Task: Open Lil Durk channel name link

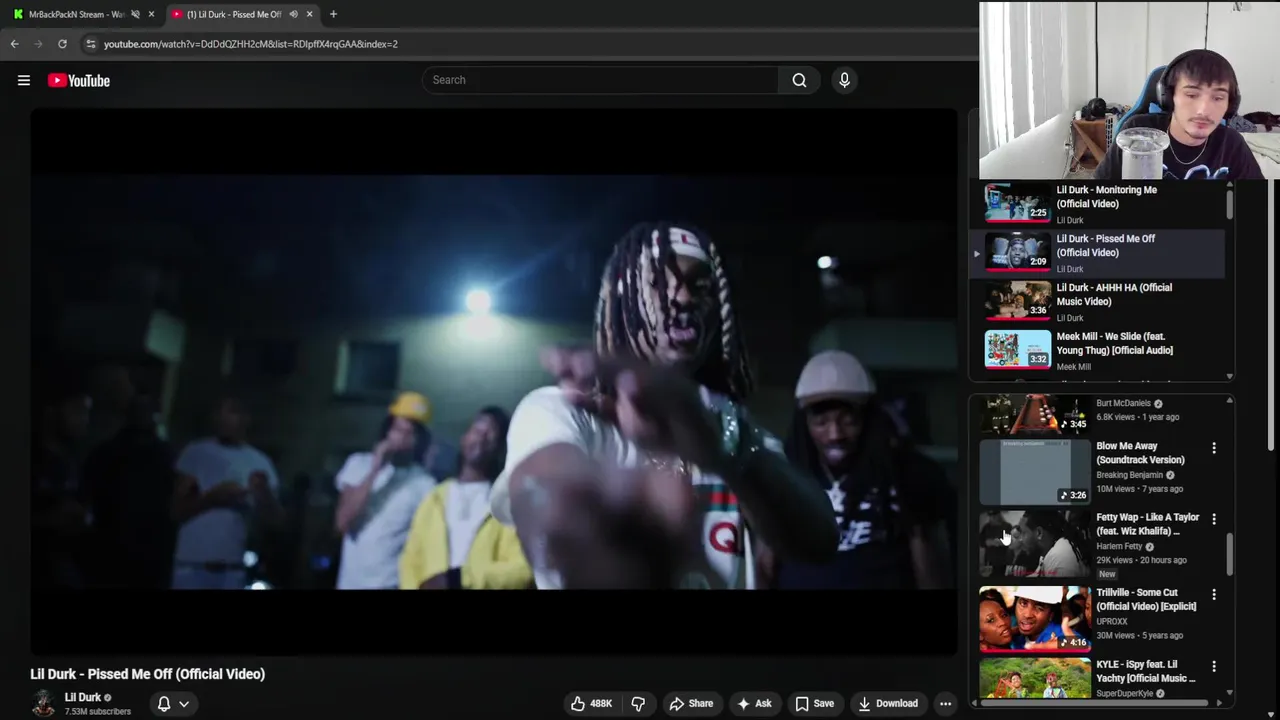Action: (83, 697)
